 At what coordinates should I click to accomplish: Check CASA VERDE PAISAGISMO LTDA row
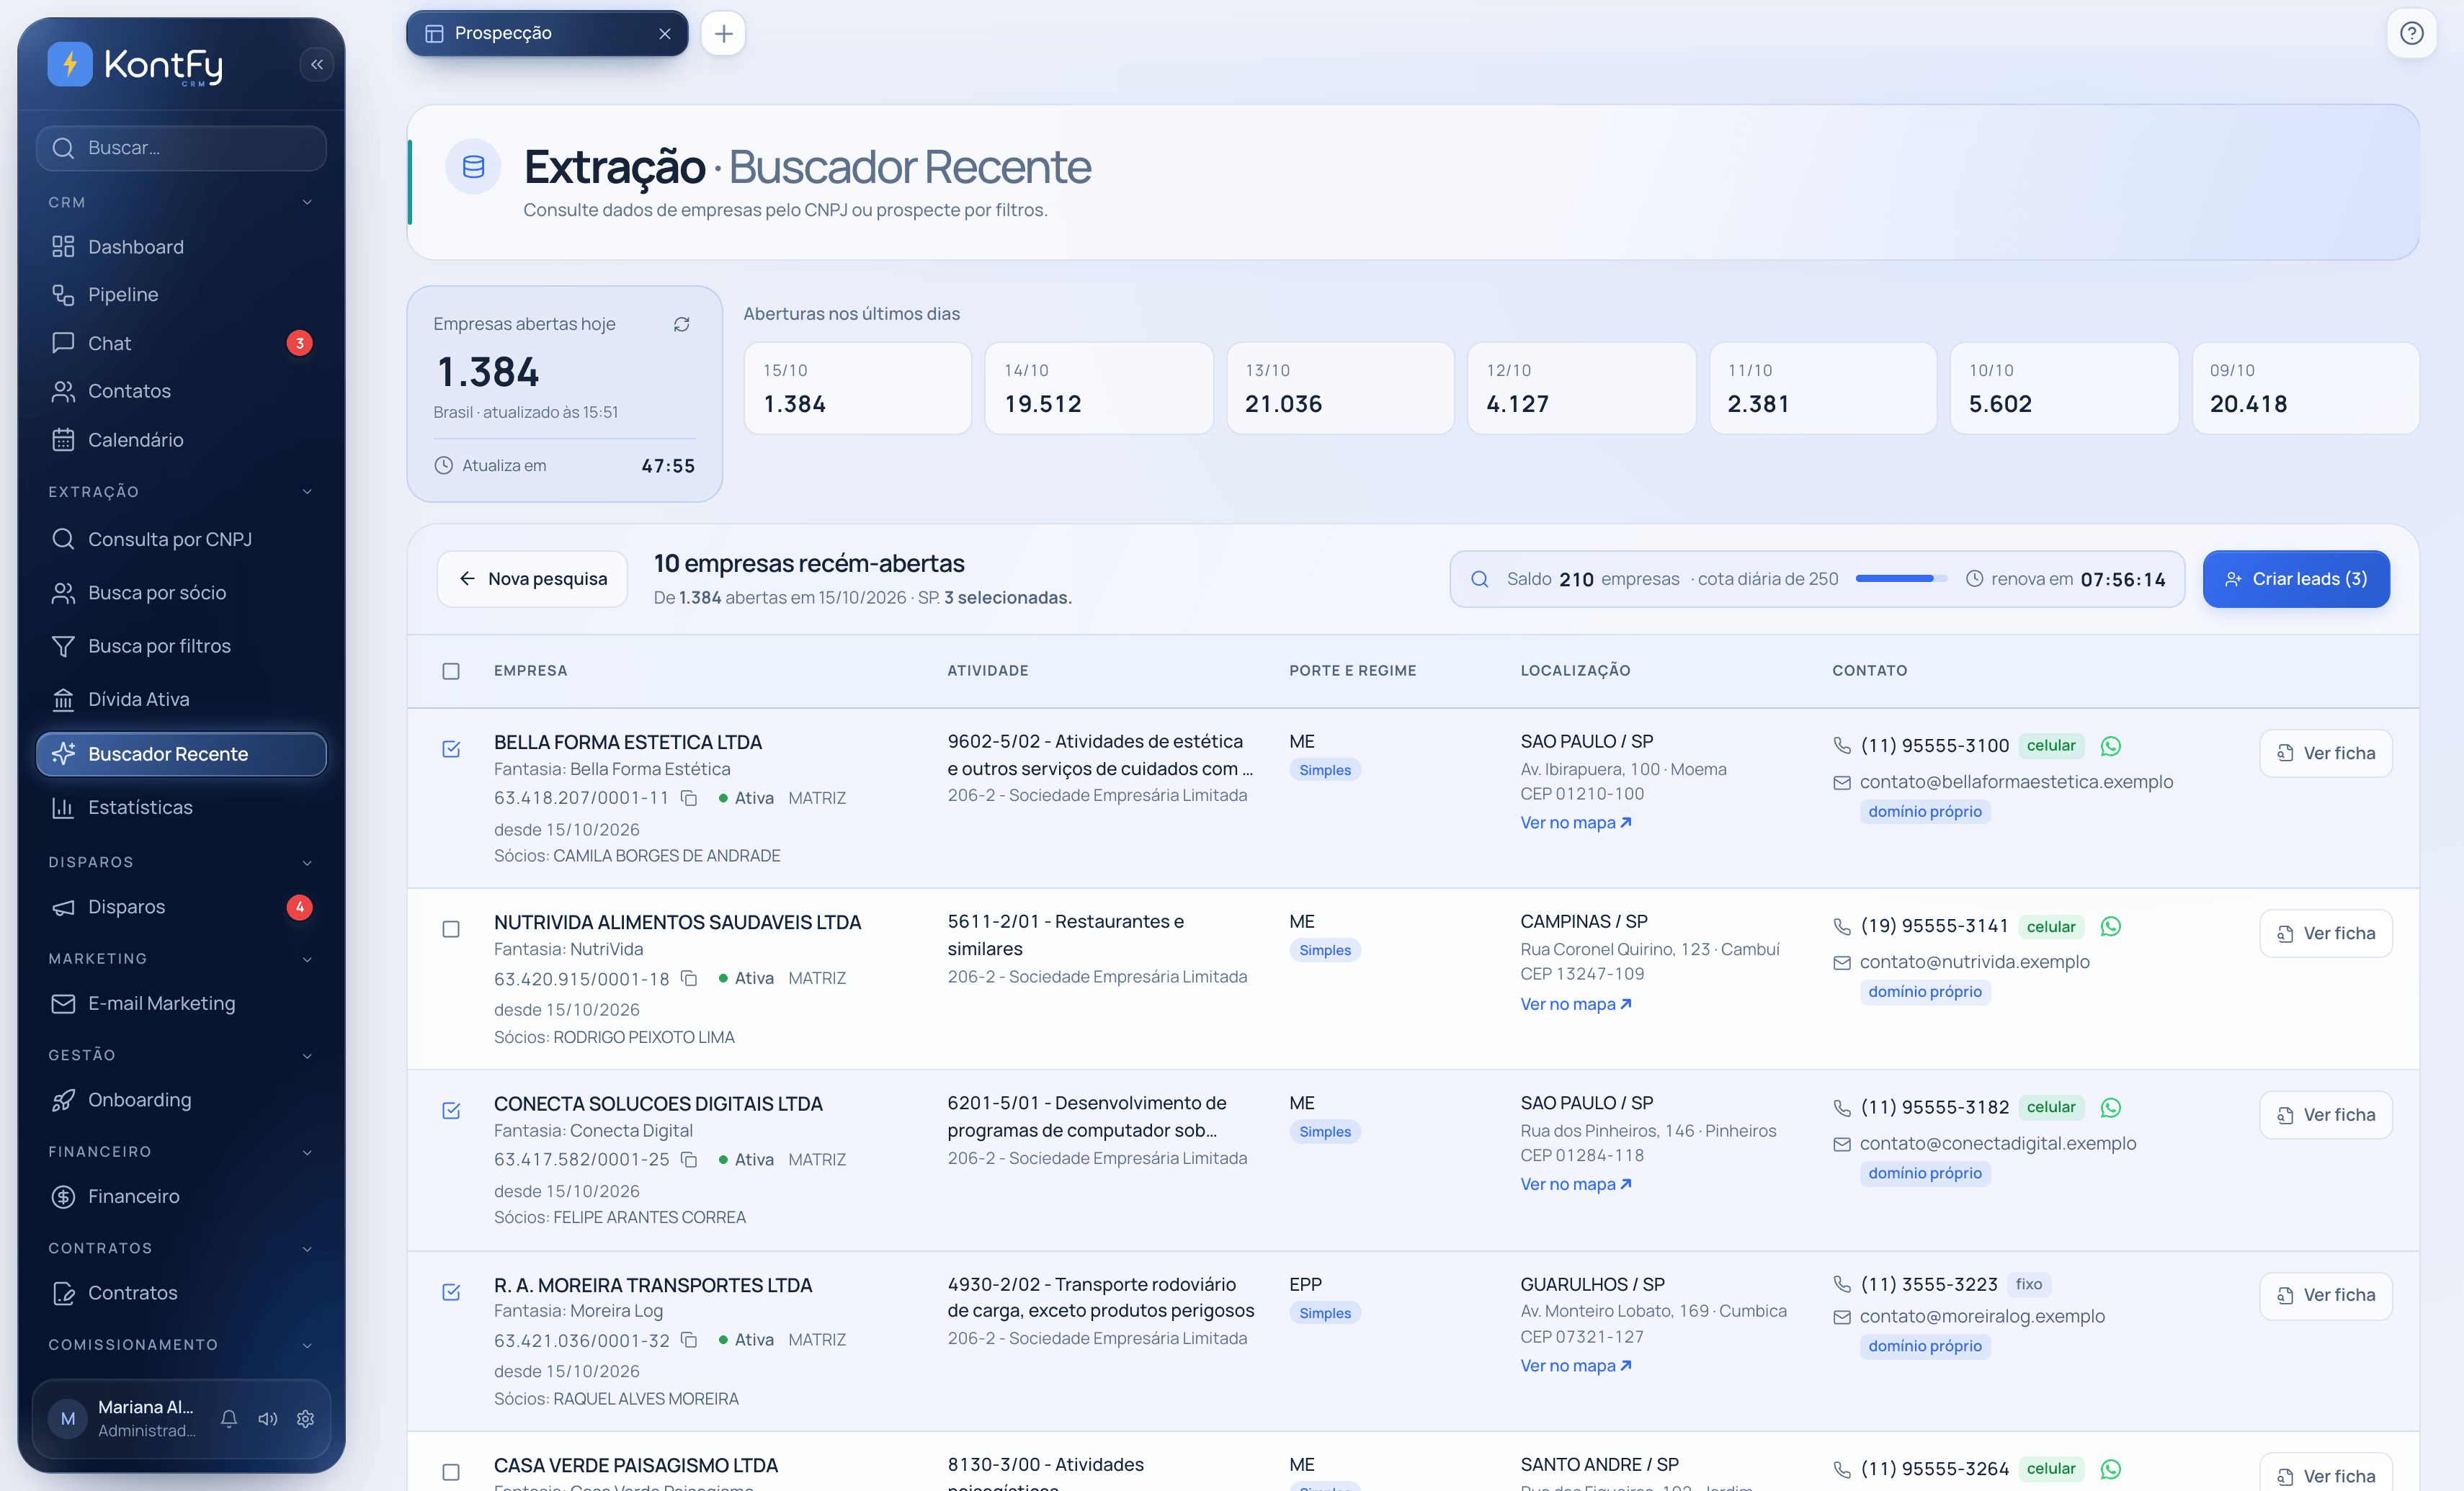pyautogui.click(x=451, y=1472)
